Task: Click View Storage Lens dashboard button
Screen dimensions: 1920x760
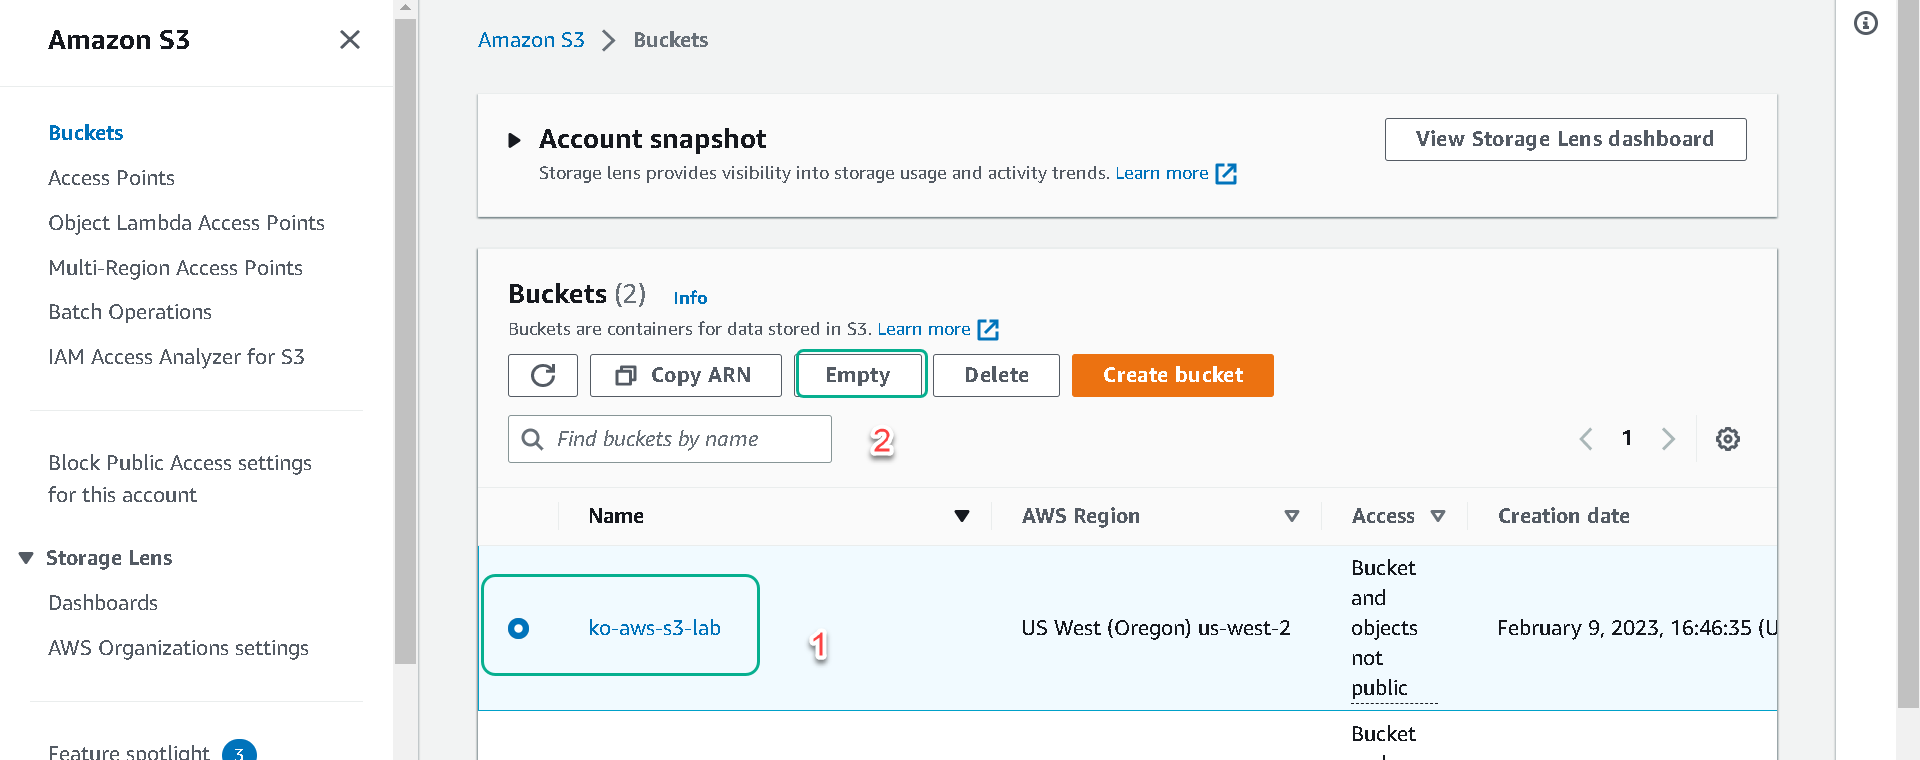Action: (x=1565, y=139)
